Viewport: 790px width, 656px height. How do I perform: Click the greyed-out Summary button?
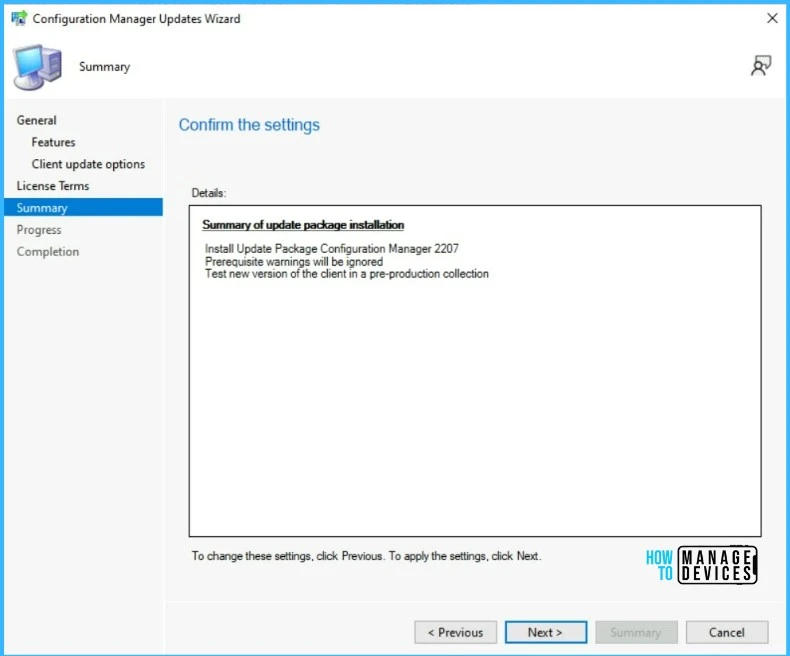(x=636, y=632)
